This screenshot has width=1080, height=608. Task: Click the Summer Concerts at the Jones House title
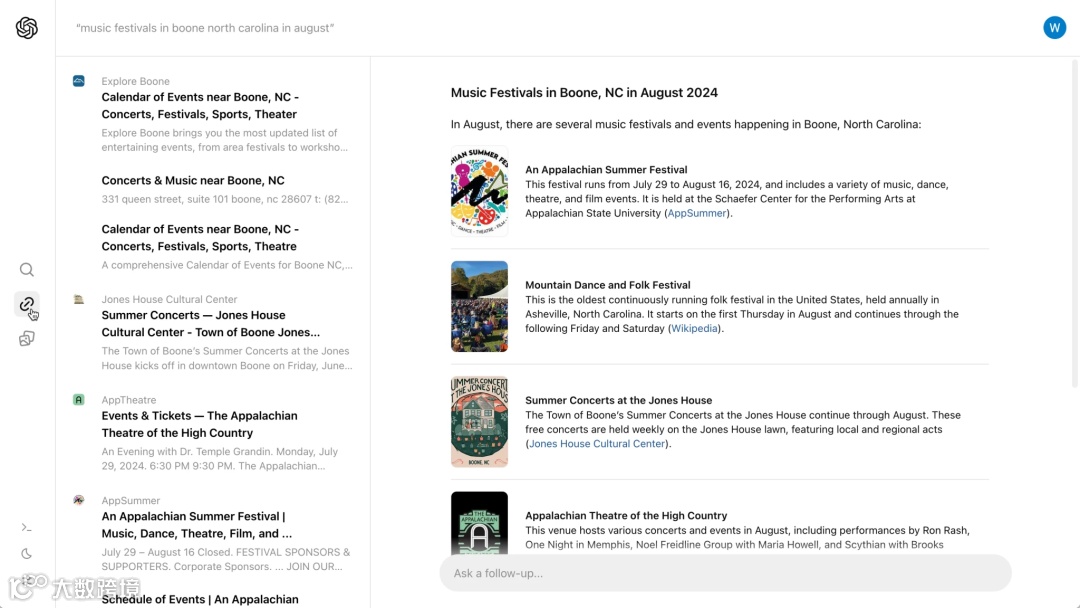pos(619,401)
